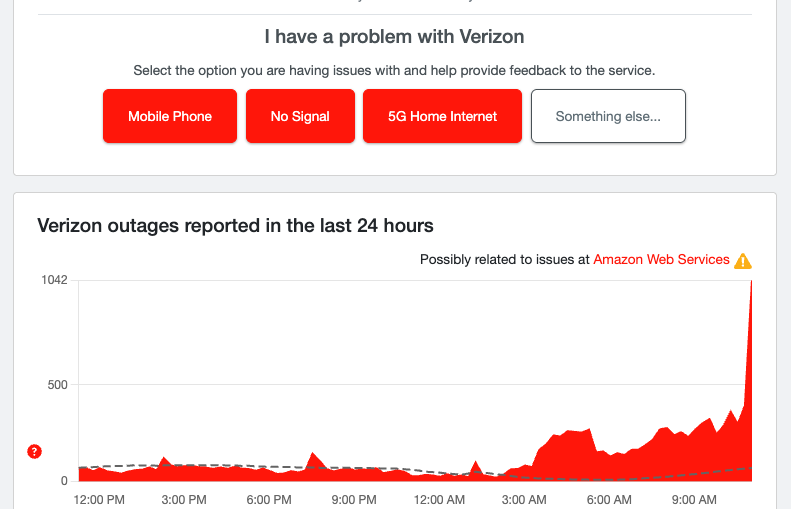Report a 5G Home Internet issue
The width and height of the screenshot is (791, 509).
point(442,116)
